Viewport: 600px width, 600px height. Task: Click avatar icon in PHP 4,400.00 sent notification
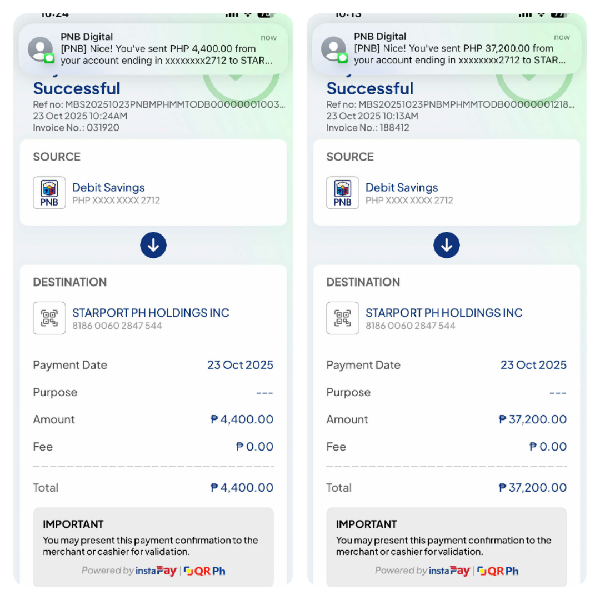[x=41, y=49]
